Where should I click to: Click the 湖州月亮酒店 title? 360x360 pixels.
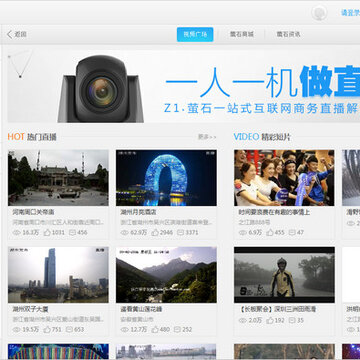[x=138, y=212]
